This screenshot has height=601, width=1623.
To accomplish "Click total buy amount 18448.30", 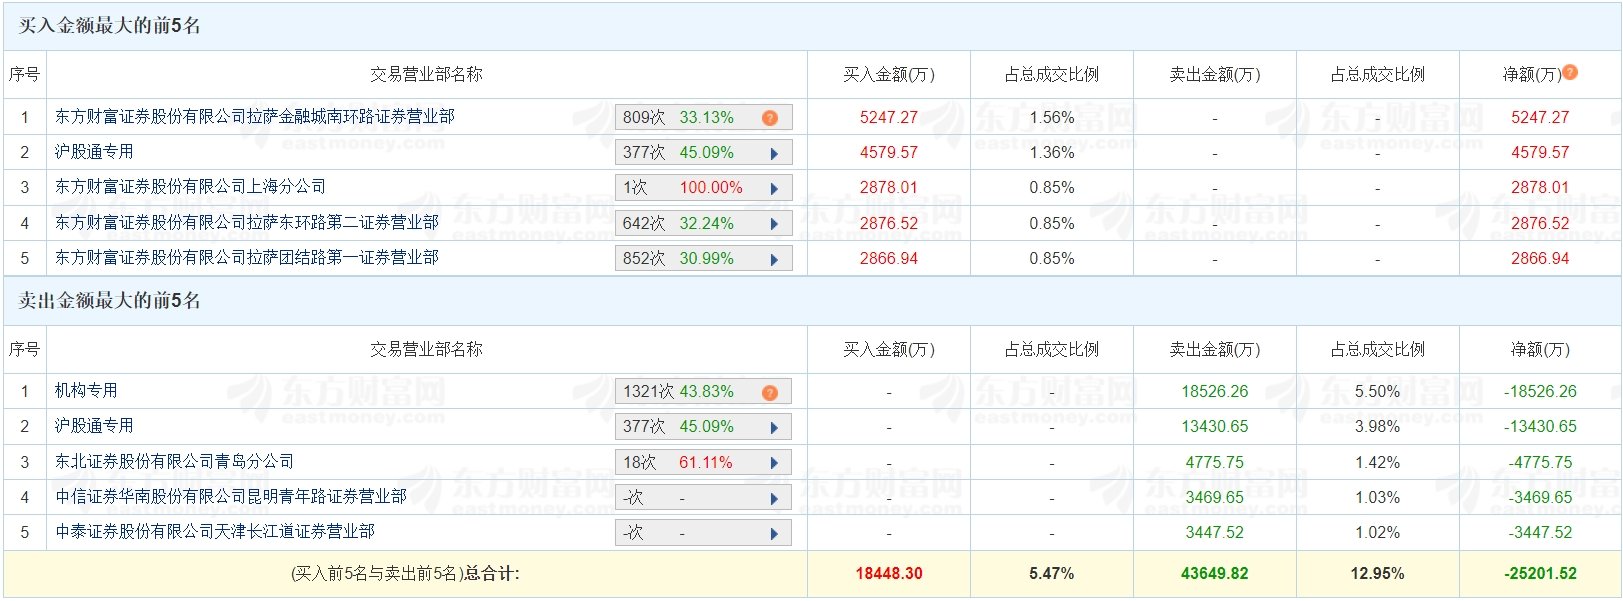I will [889, 573].
